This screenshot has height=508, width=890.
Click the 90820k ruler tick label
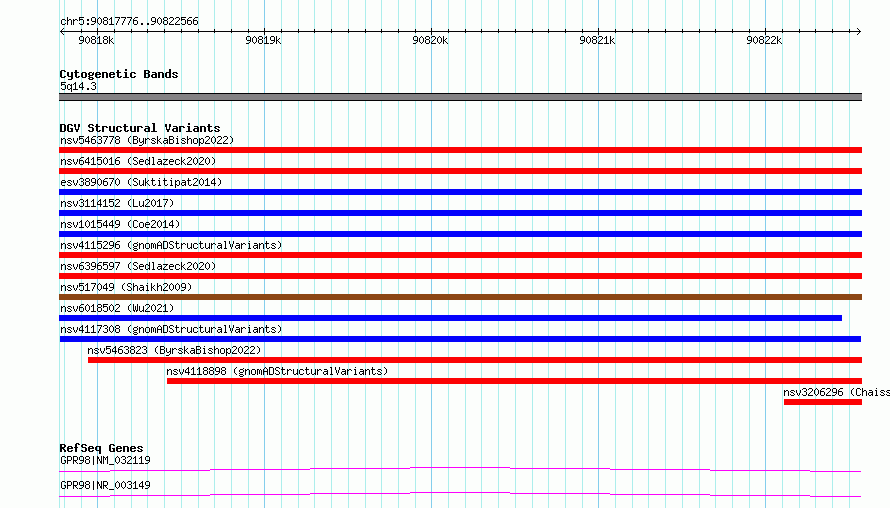click(x=430, y=40)
